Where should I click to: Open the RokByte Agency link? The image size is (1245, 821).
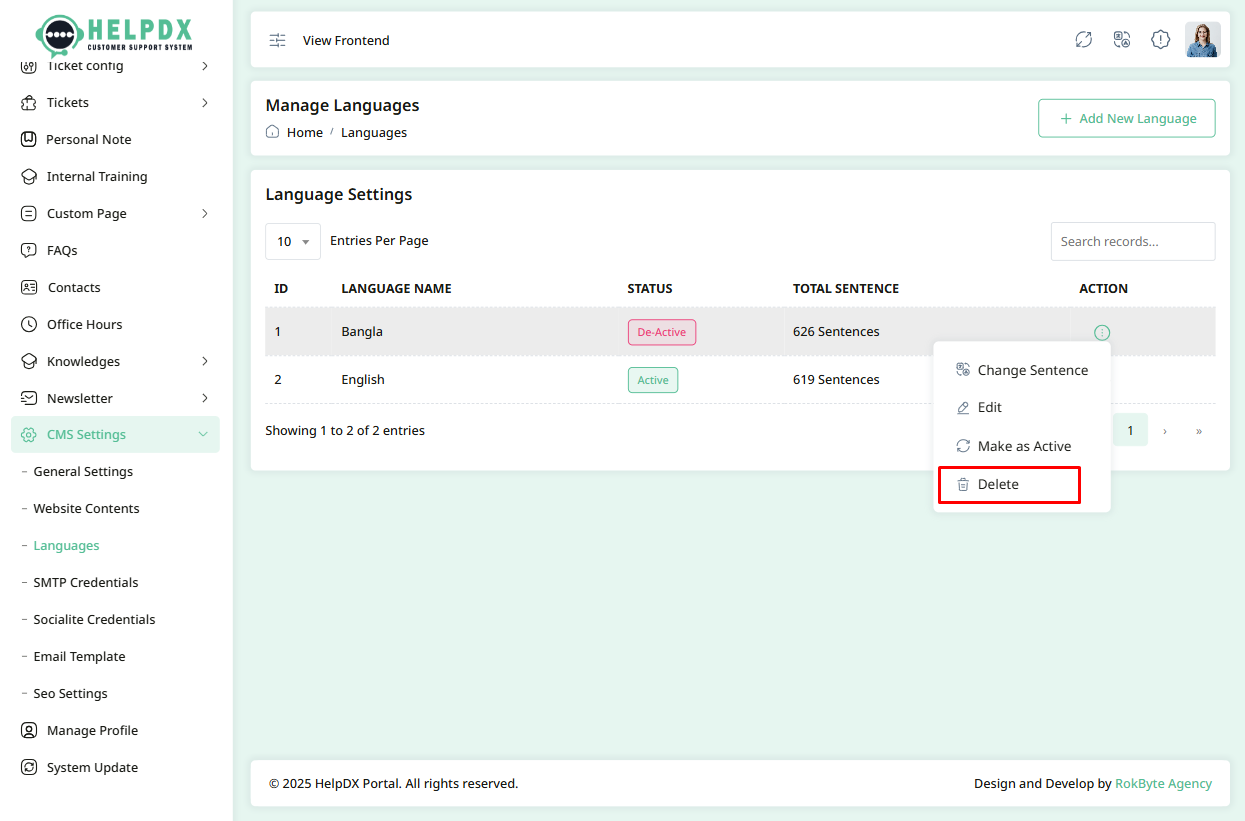[1163, 784]
